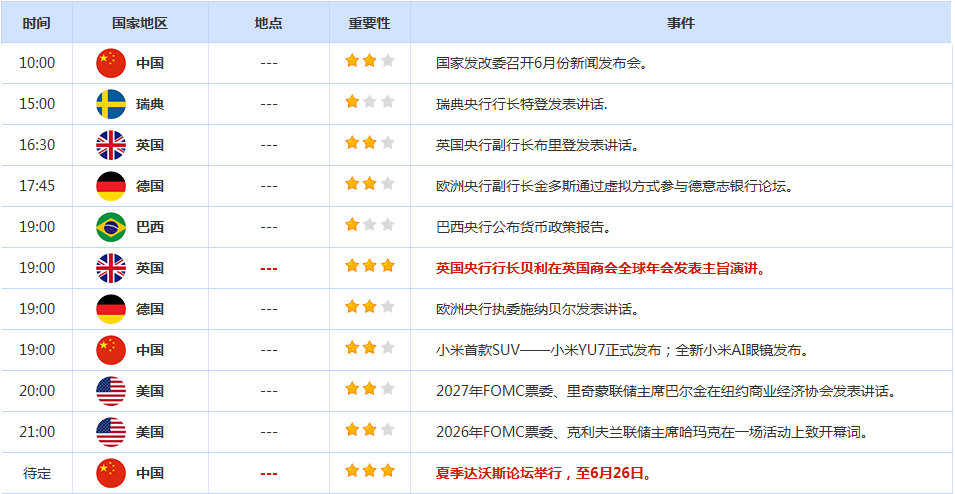955x494 pixels.
Task: Select importance stars in the 17:45 row
Action: [x=370, y=183]
